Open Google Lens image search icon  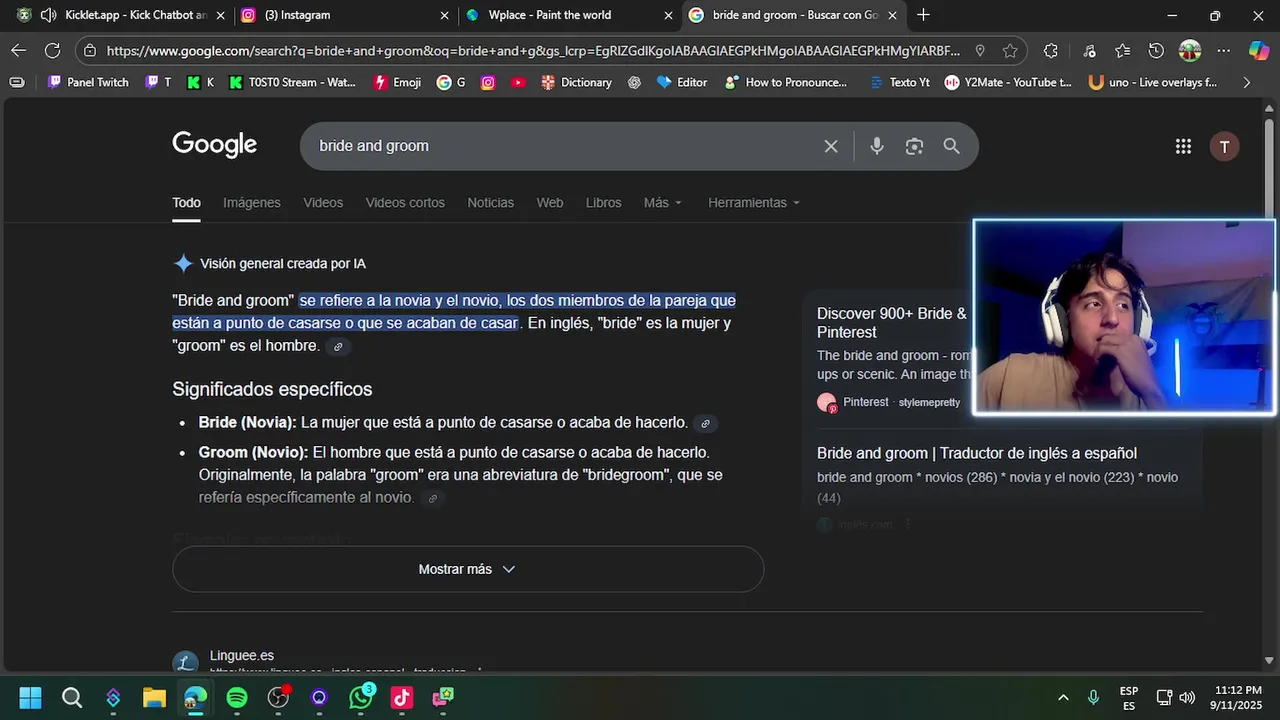click(914, 146)
